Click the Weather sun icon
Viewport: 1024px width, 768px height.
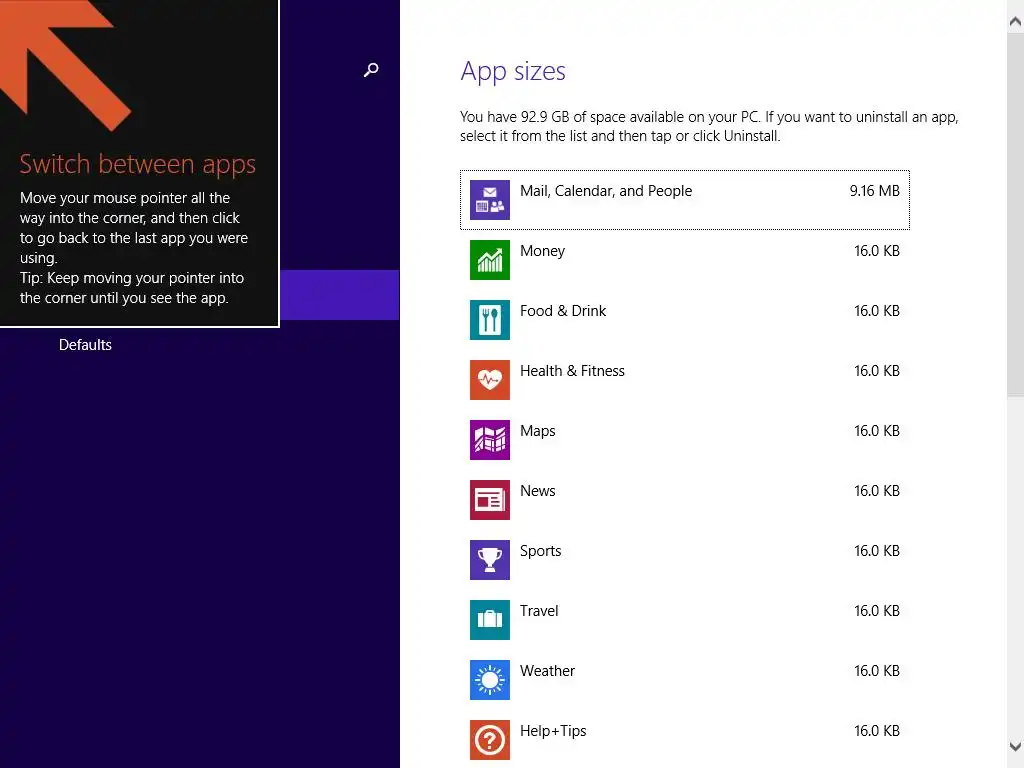pos(490,680)
